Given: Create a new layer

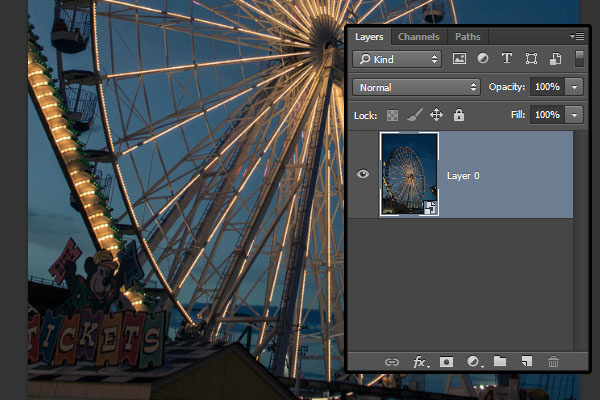Looking at the screenshot, I should [x=527, y=361].
